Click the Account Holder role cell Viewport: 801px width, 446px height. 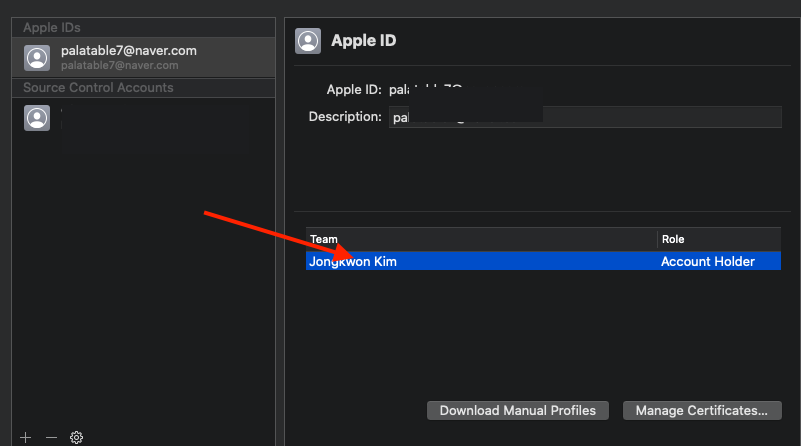pyautogui.click(x=708, y=262)
